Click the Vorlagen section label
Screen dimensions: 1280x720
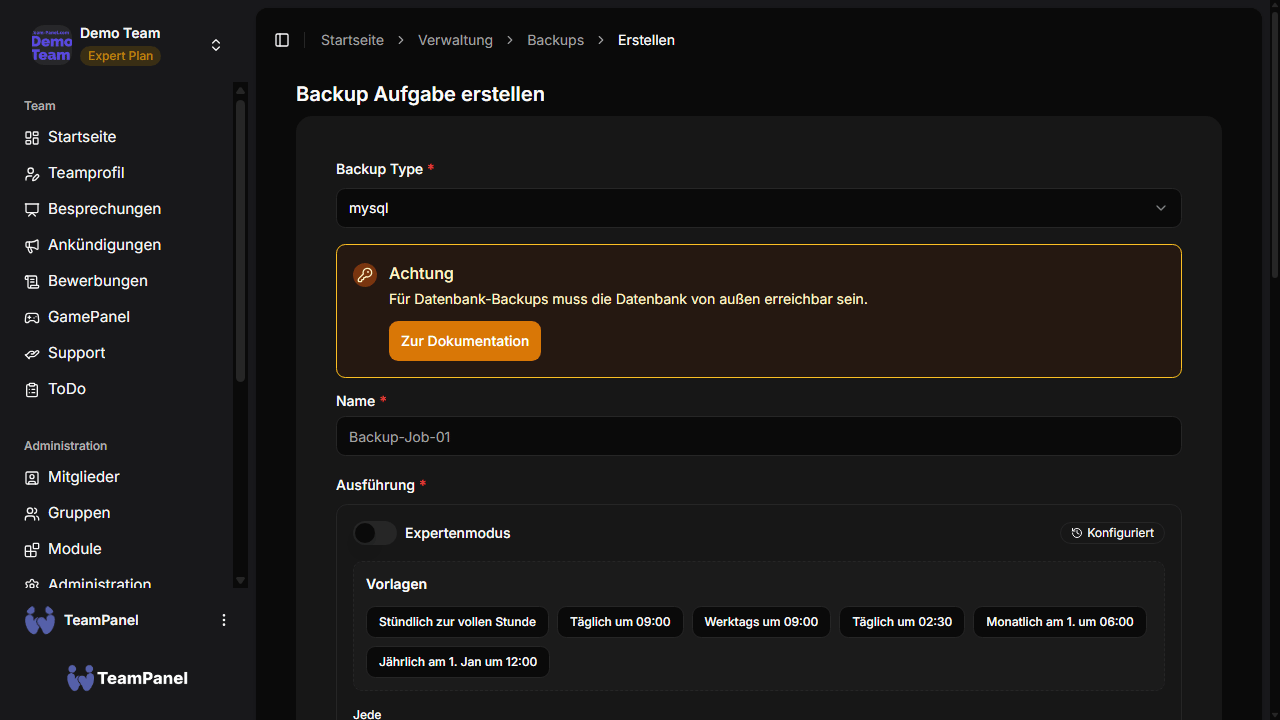tap(397, 584)
